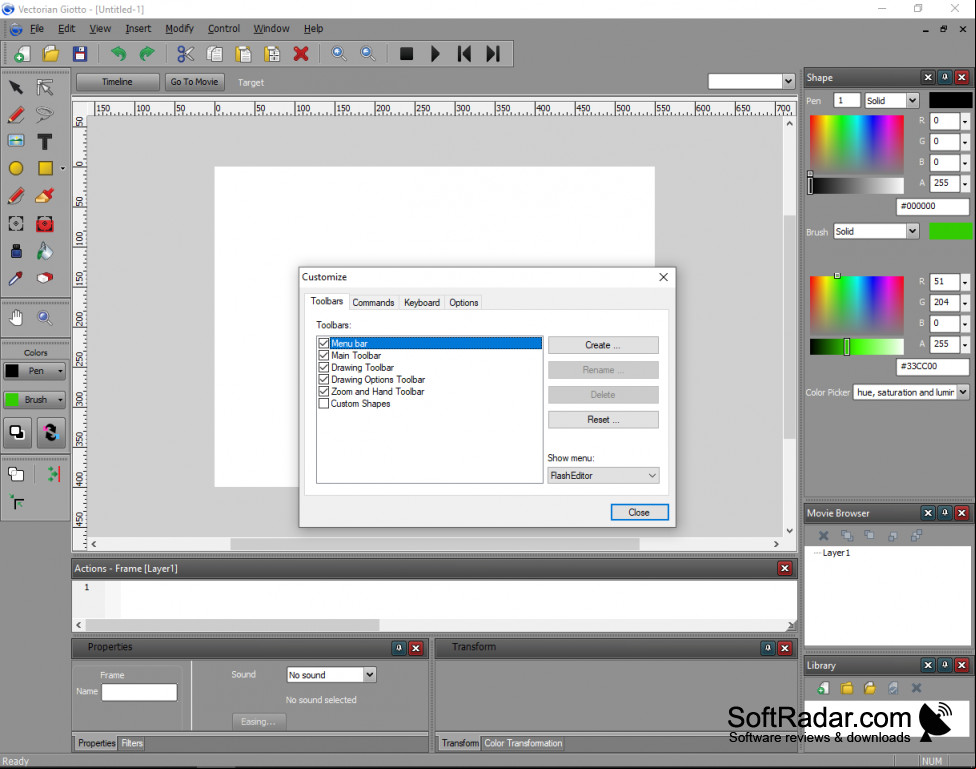Expand the Sound dropdown in Properties
This screenshot has height=769, width=976.
coord(332,675)
